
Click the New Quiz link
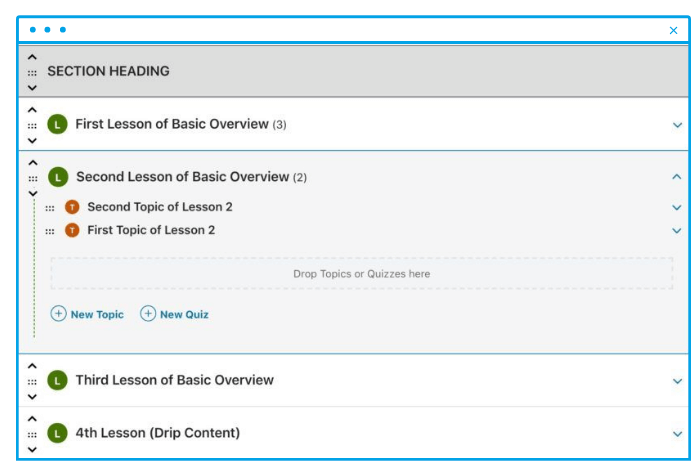[184, 314]
